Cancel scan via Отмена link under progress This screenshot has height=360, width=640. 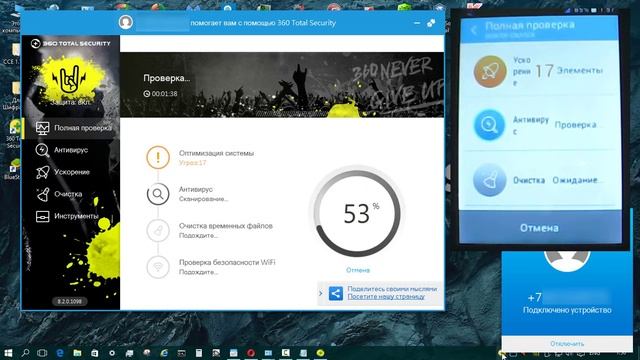tap(358, 270)
